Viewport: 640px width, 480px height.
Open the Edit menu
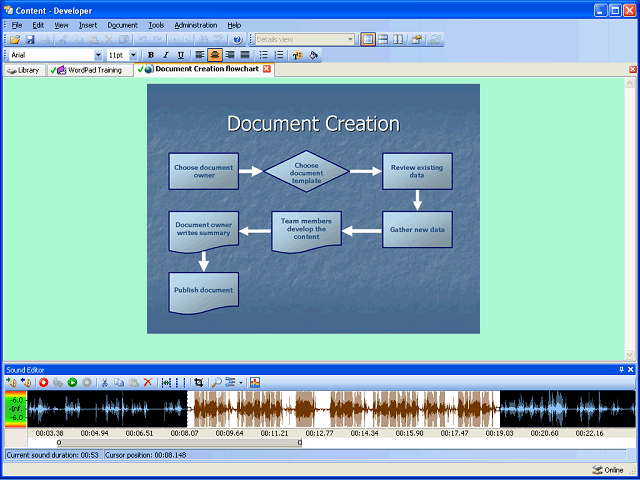[x=38, y=25]
